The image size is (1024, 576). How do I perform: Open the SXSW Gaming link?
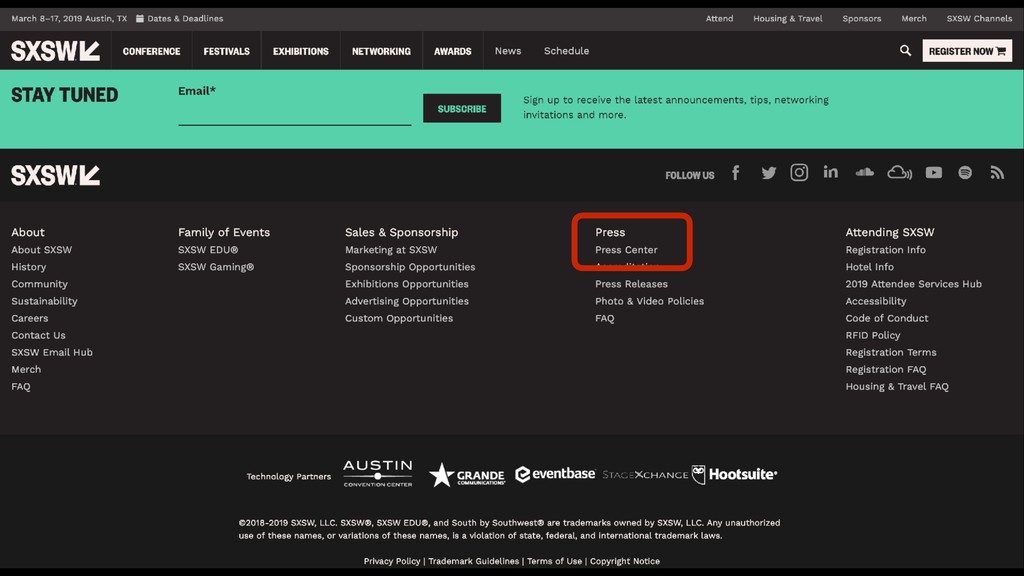tap(216, 266)
